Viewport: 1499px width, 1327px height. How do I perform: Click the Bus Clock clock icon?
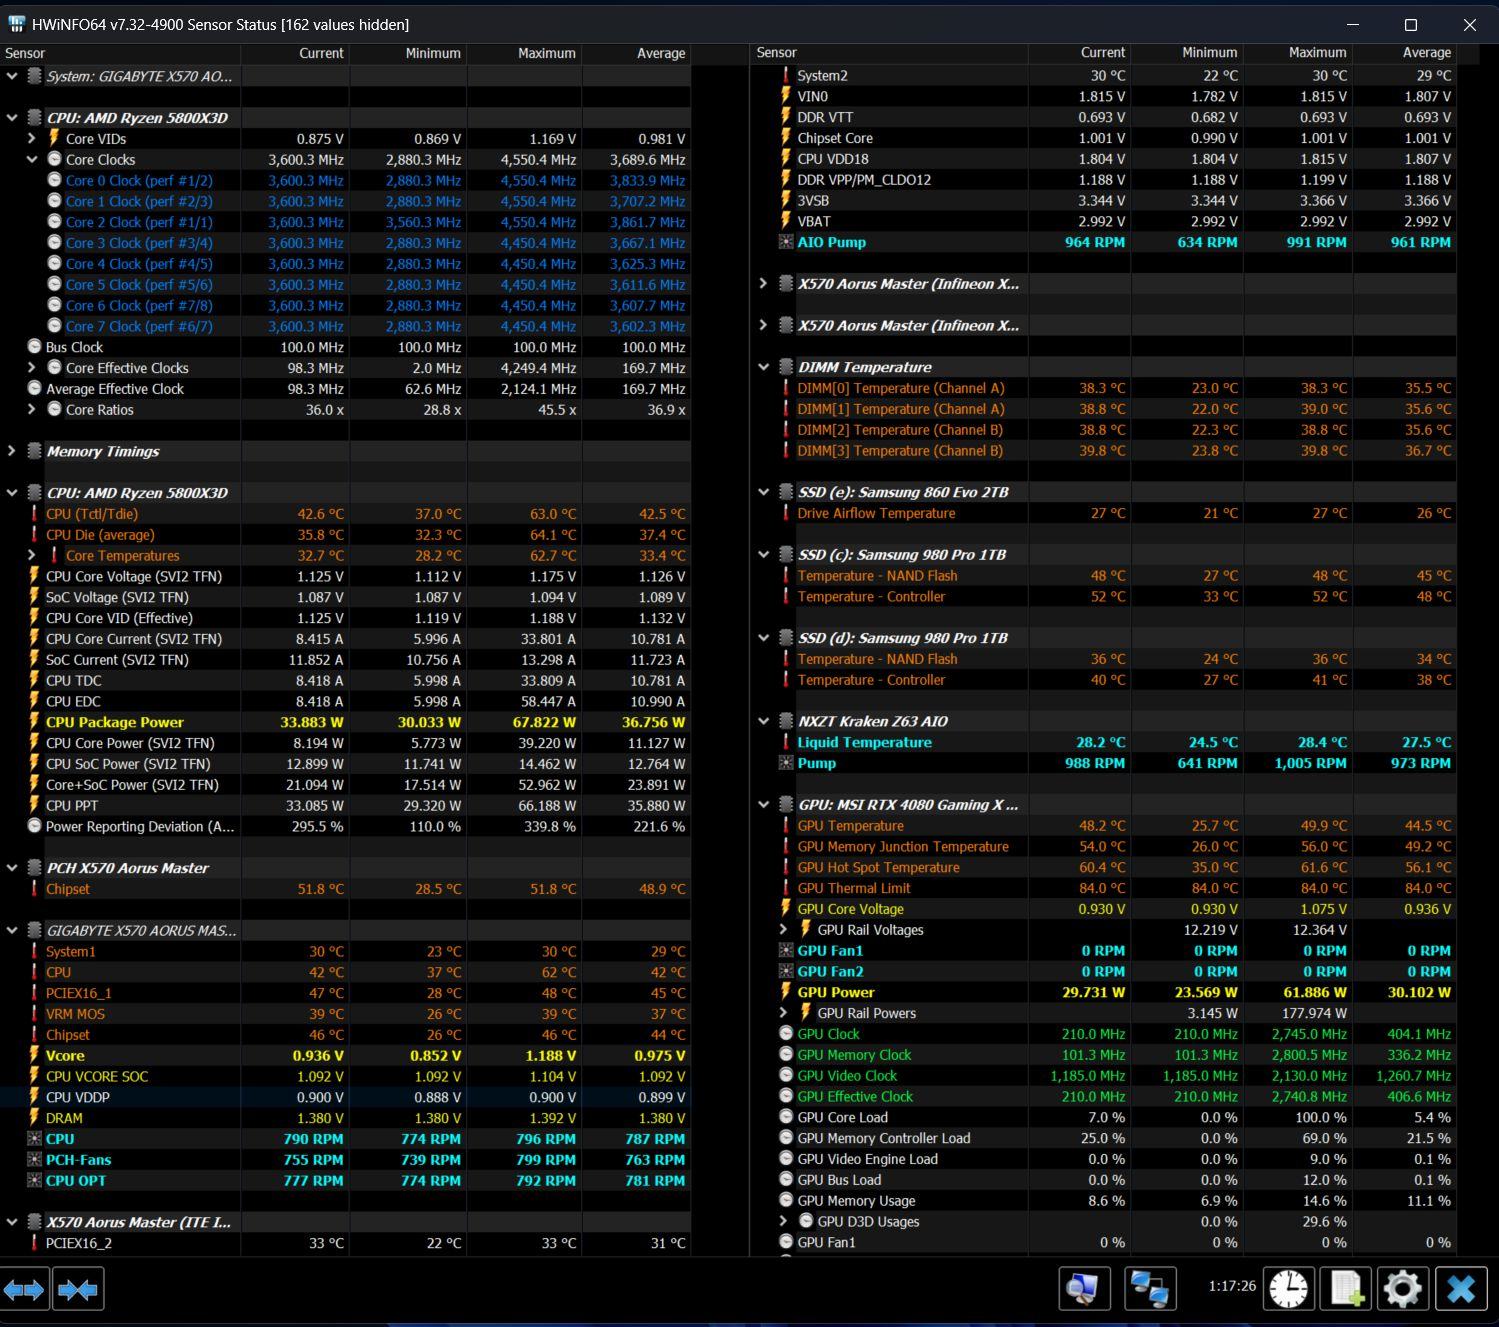pos(35,347)
